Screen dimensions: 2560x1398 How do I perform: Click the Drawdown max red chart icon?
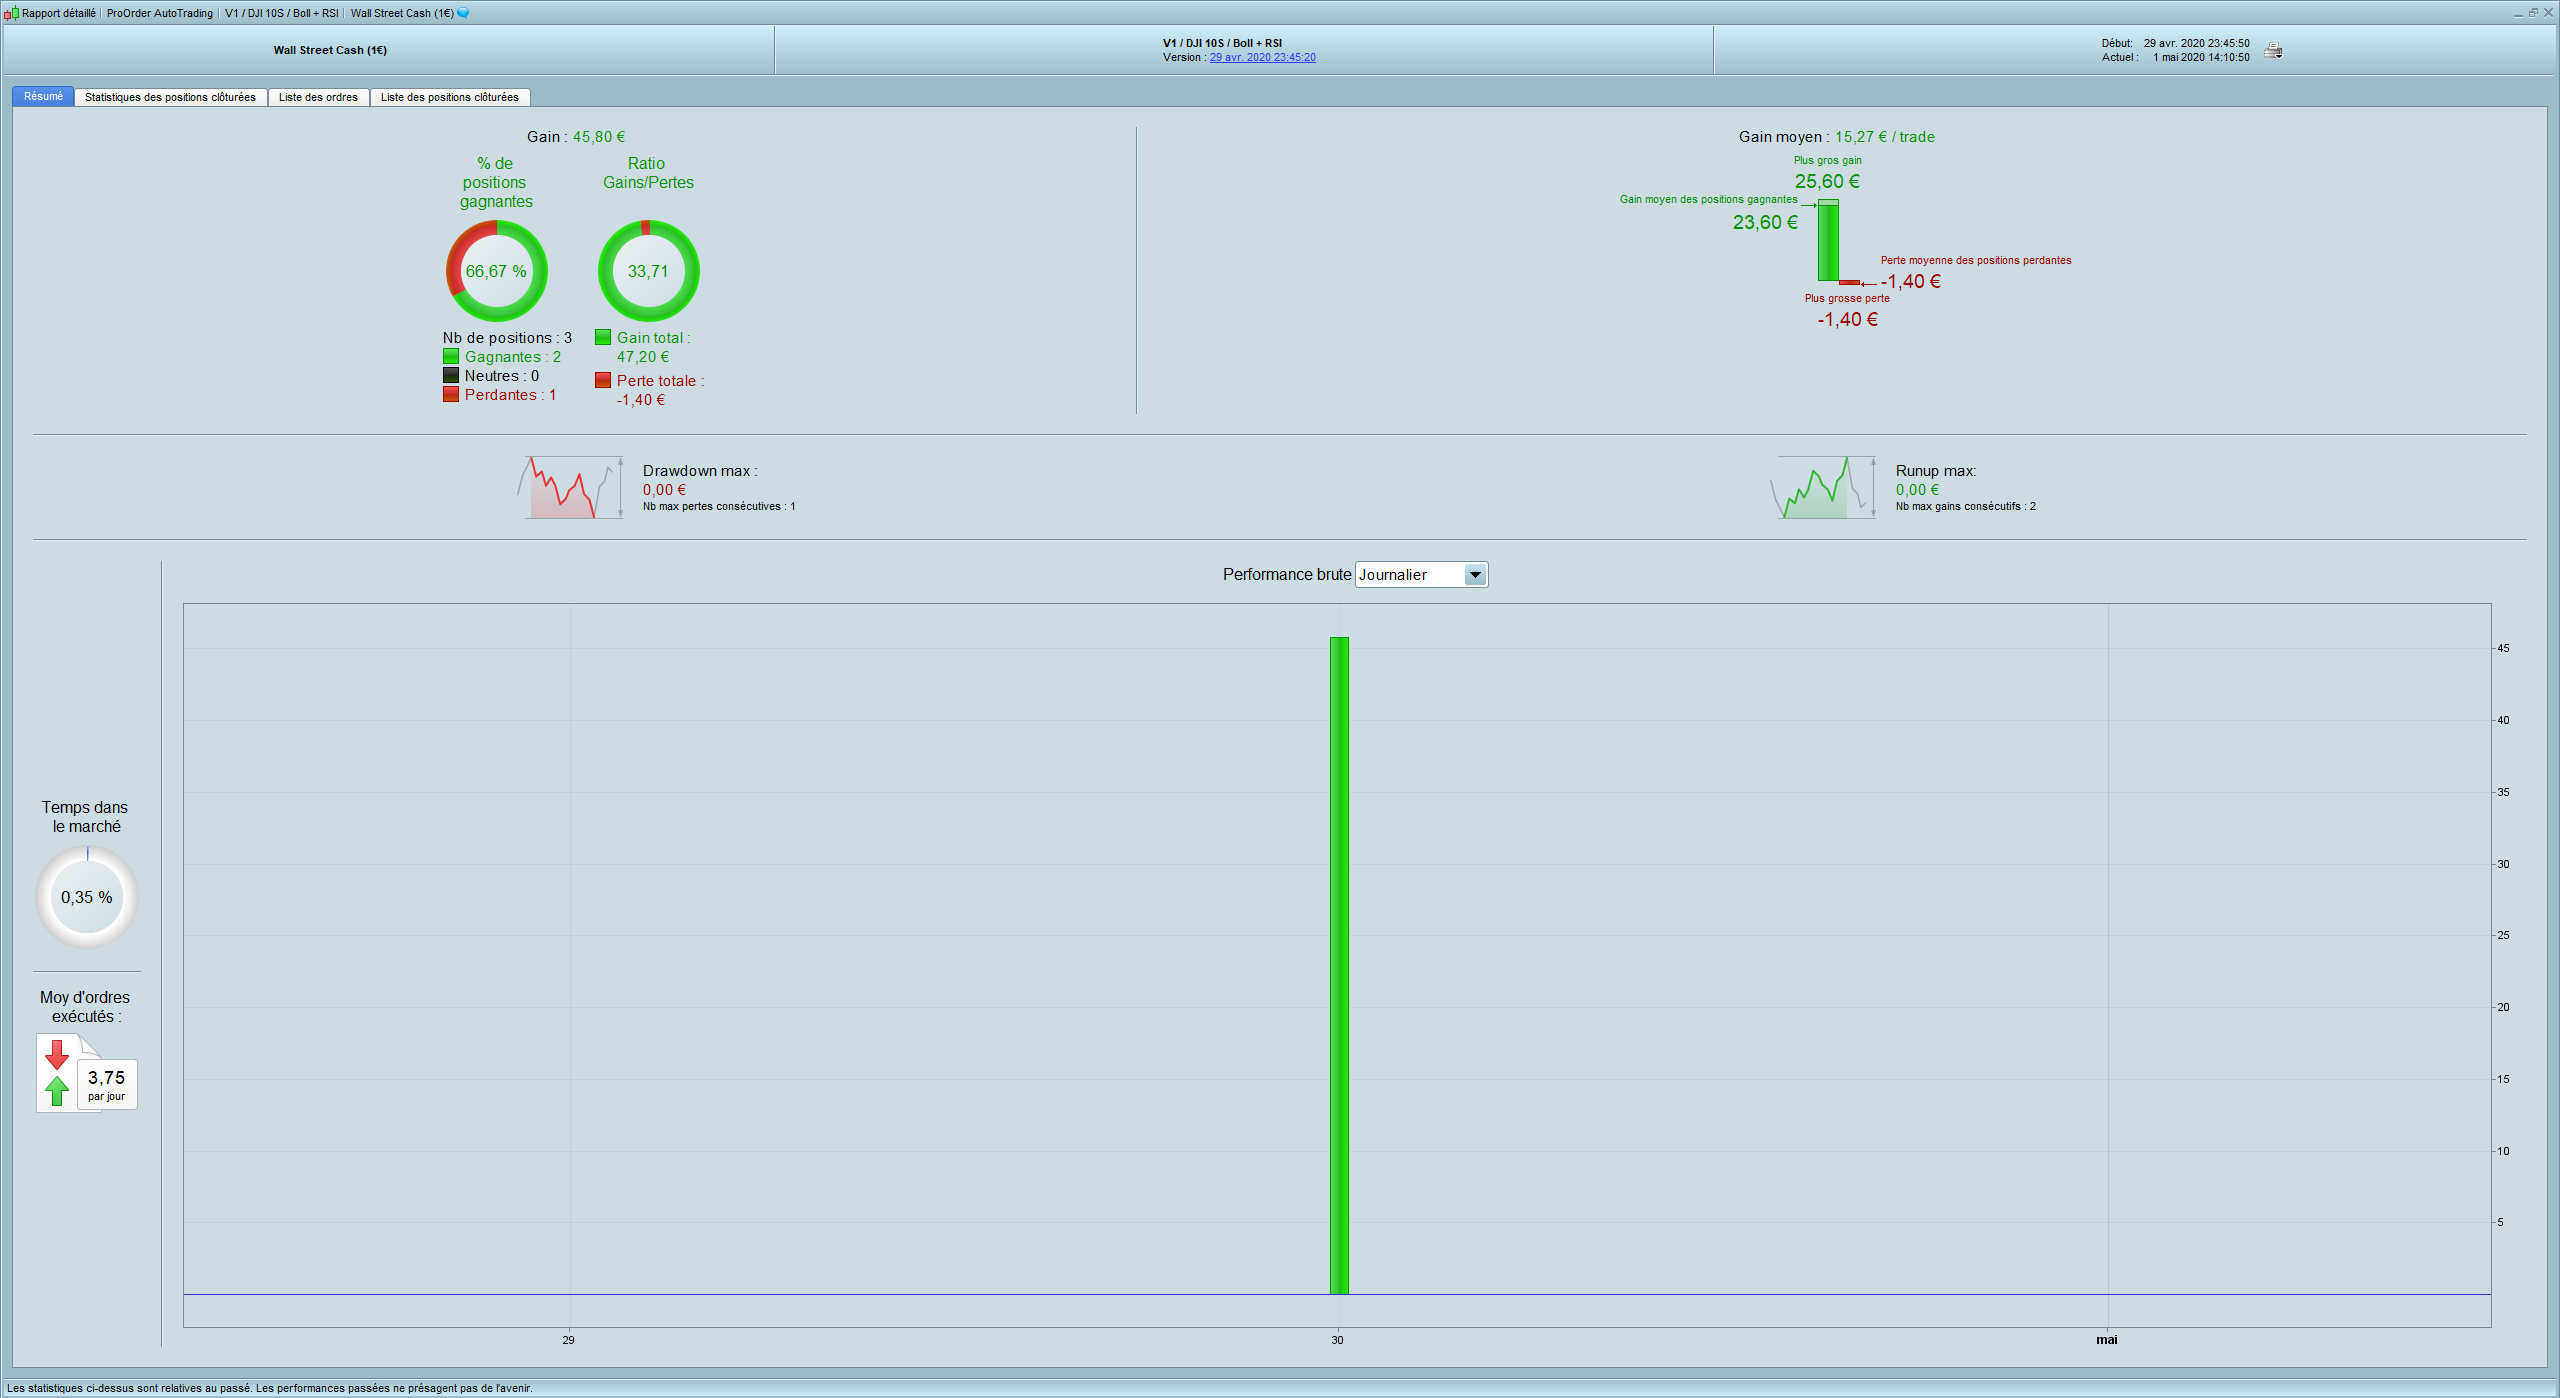coord(570,488)
